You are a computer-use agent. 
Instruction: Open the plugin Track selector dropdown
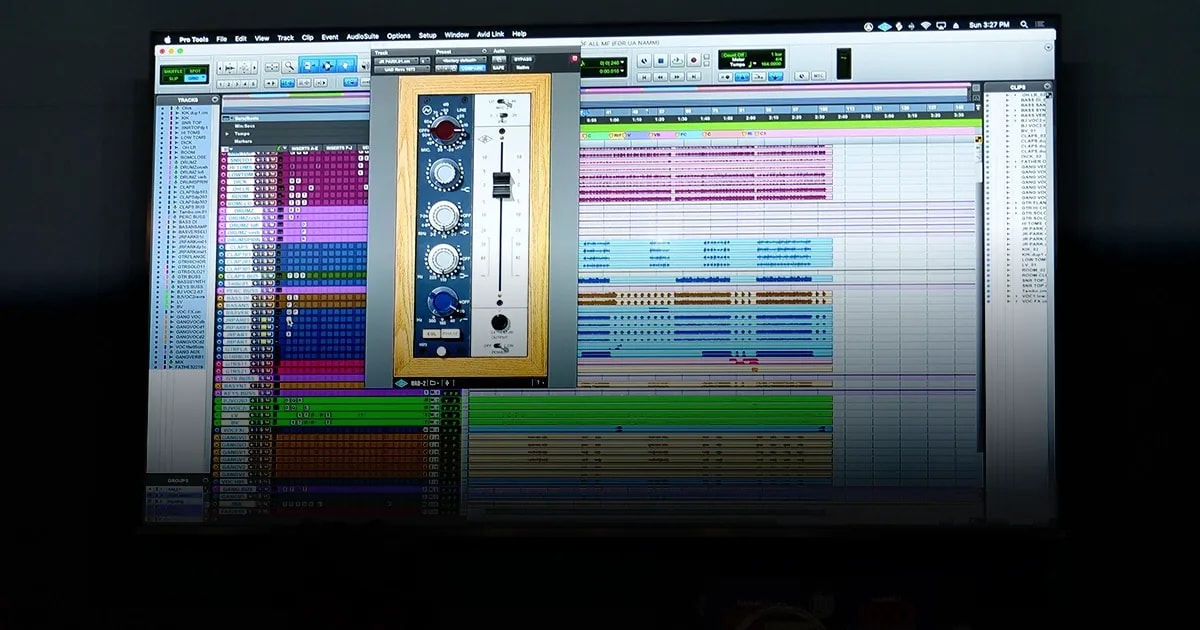[397, 61]
